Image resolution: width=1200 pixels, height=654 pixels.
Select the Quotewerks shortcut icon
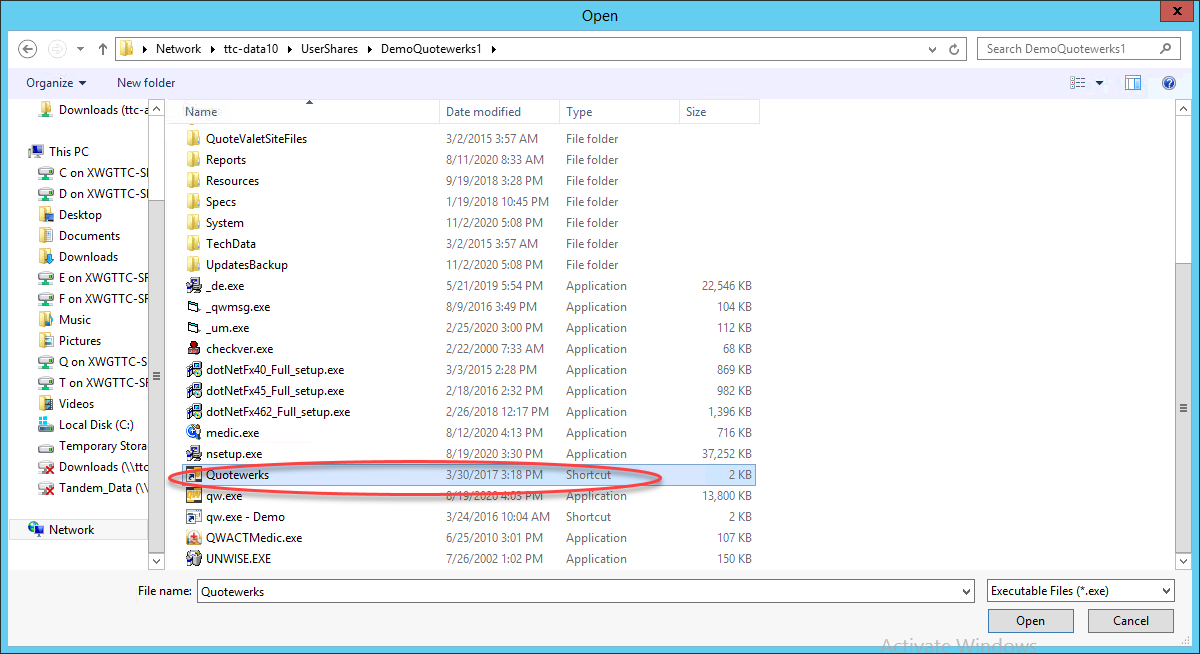(194, 475)
